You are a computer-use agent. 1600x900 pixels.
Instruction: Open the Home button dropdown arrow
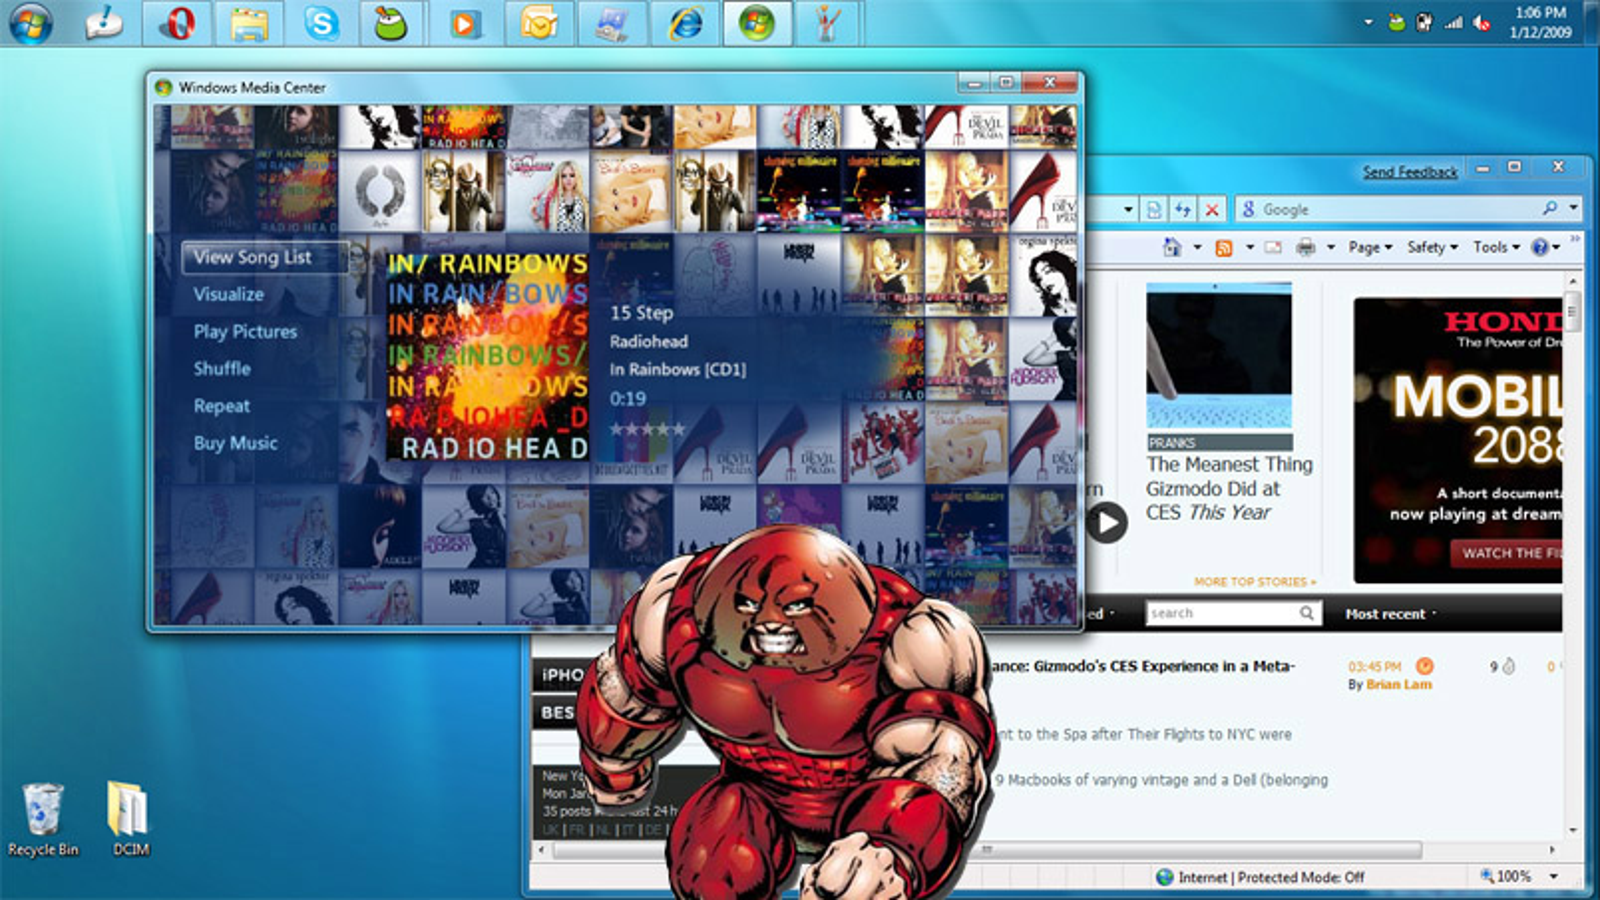click(1197, 247)
